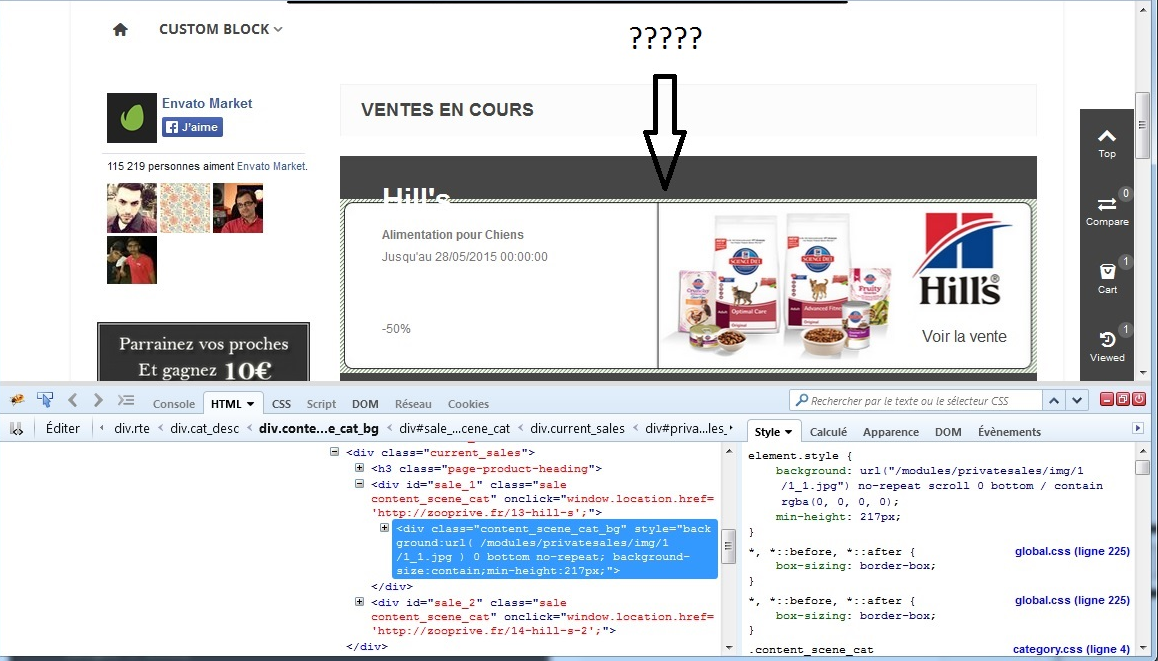Open the Script tab
The width and height of the screenshot is (1158, 661).
(321, 404)
